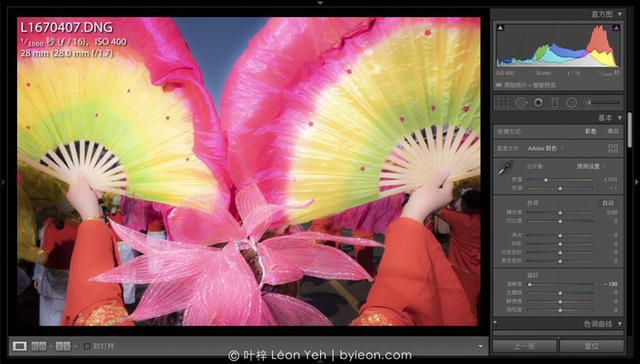Set treatment to 彩色 color
Viewport: 640px width, 364px height.
coord(591,131)
